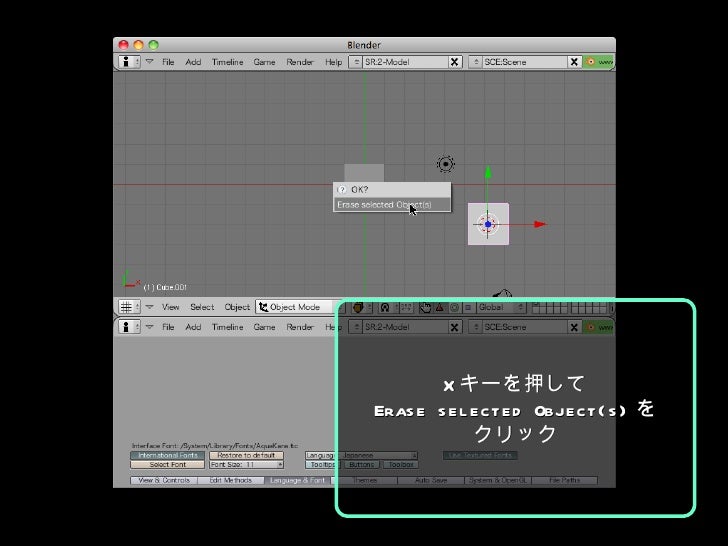Adjust Font Size: 11 number field
This screenshot has width=728, height=546.
click(247, 464)
